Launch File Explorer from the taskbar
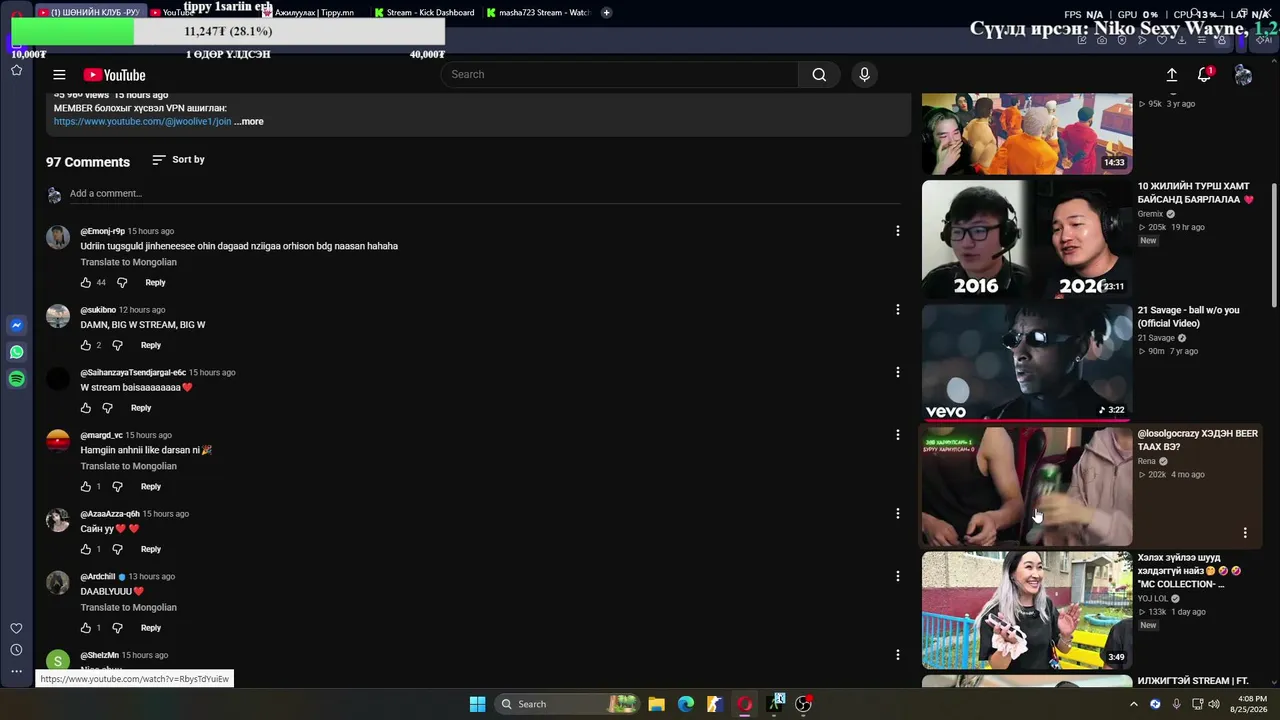The width and height of the screenshot is (1280, 720). [x=656, y=704]
